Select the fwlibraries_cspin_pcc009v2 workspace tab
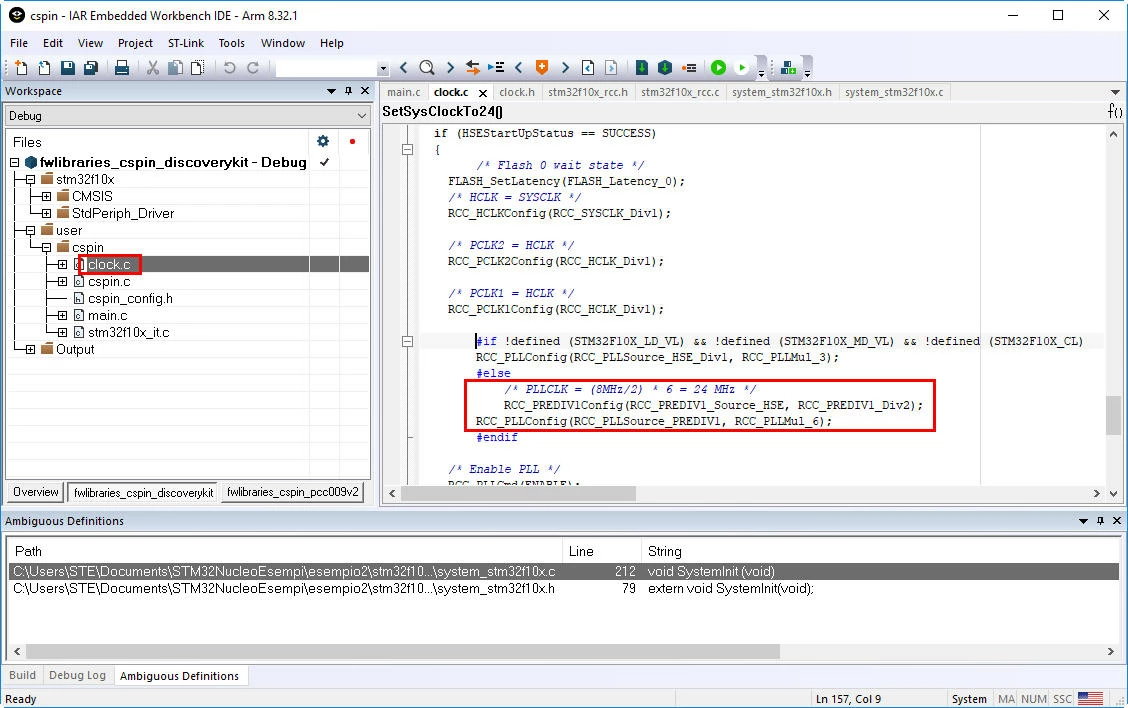Image resolution: width=1128 pixels, height=708 pixels. click(293, 492)
